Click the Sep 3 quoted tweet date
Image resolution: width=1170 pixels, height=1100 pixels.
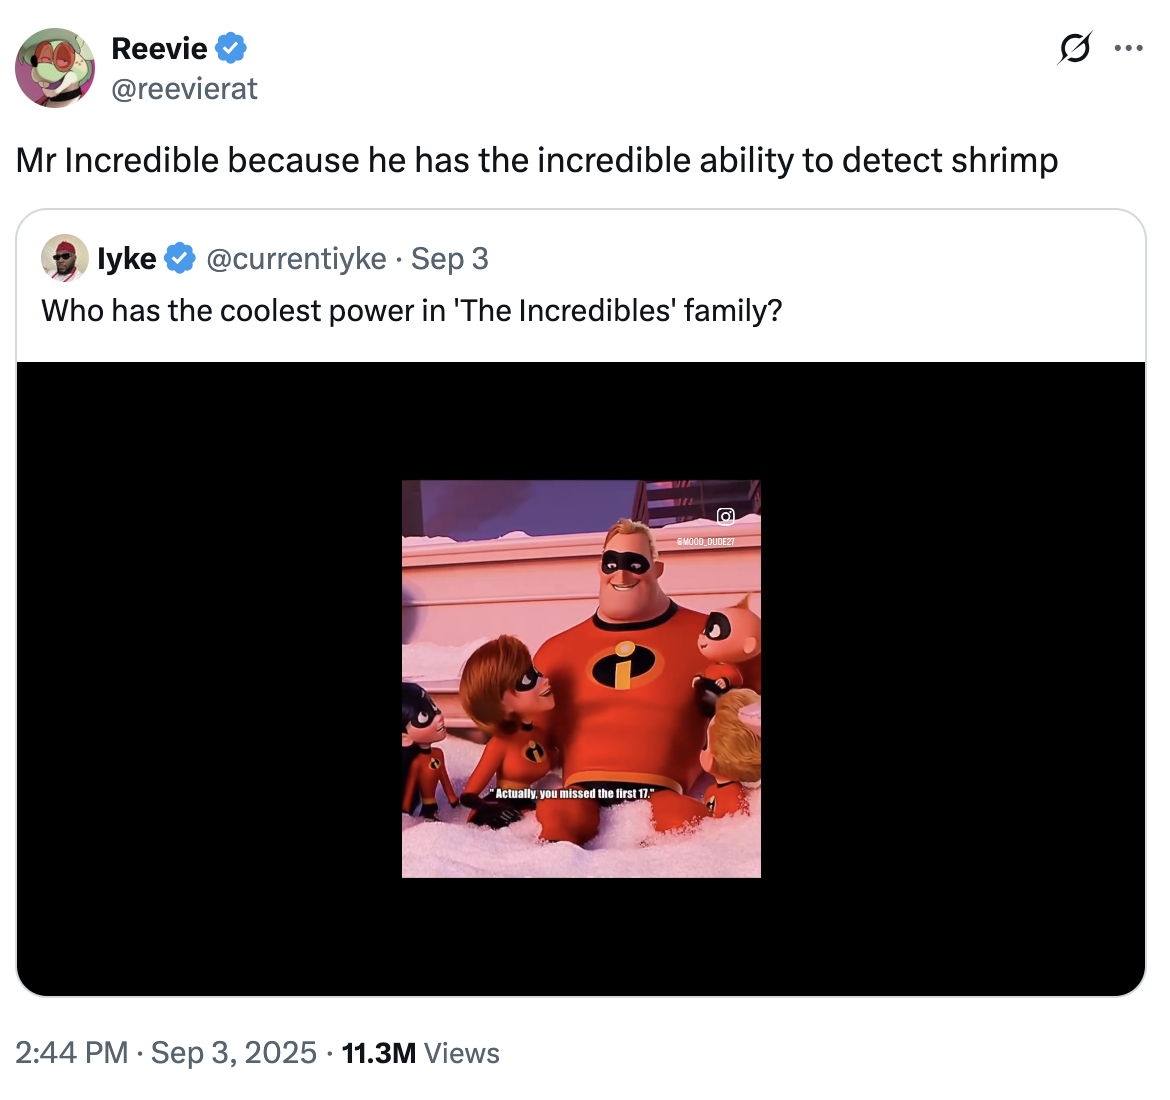(449, 258)
